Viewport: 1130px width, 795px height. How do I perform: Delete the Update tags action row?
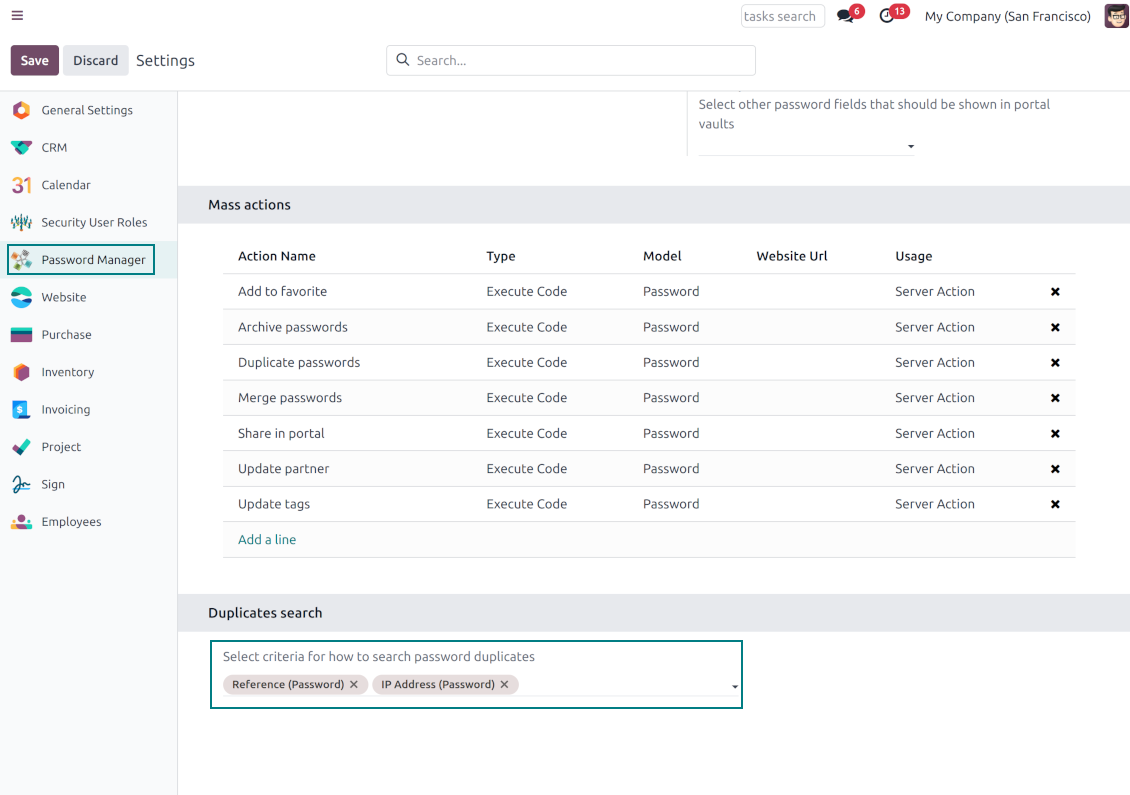click(x=1055, y=505)
